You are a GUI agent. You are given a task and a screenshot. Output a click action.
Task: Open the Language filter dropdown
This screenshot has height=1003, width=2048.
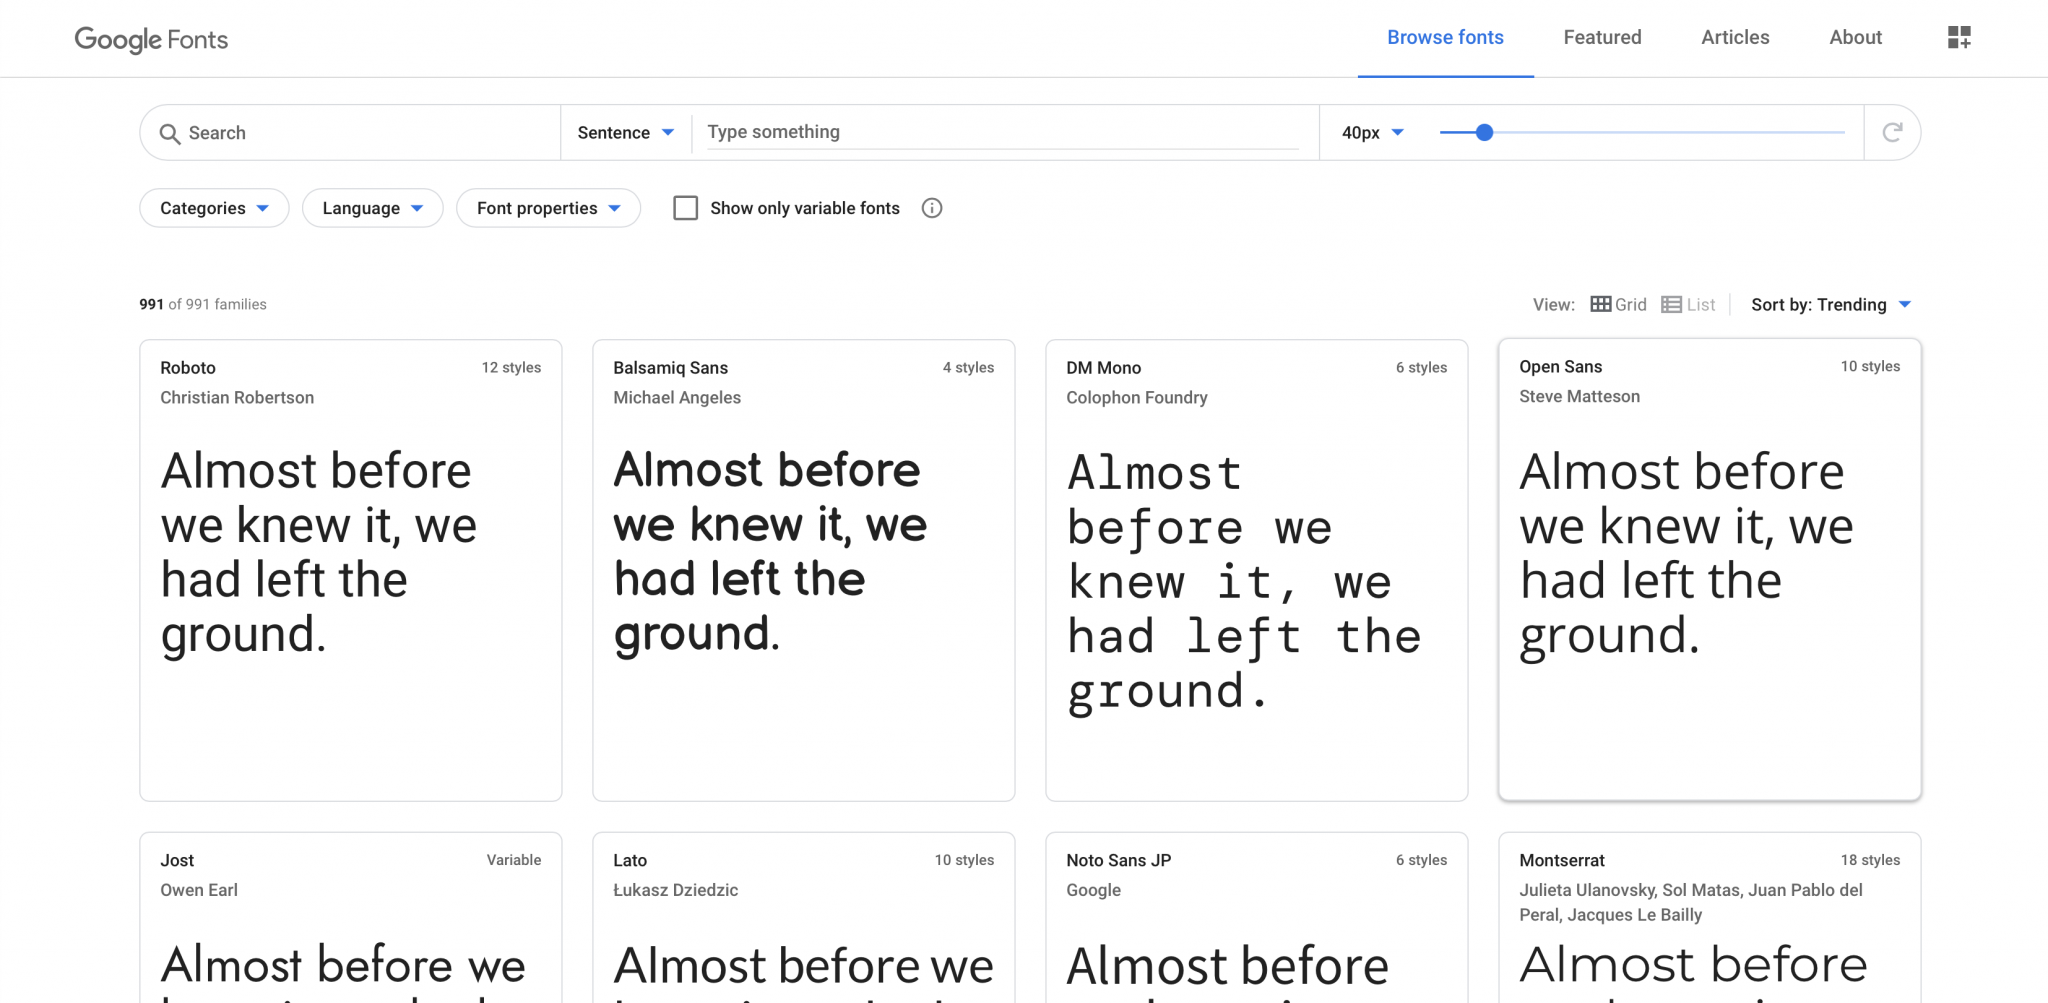pyautogui.click(x=372, y=208)
